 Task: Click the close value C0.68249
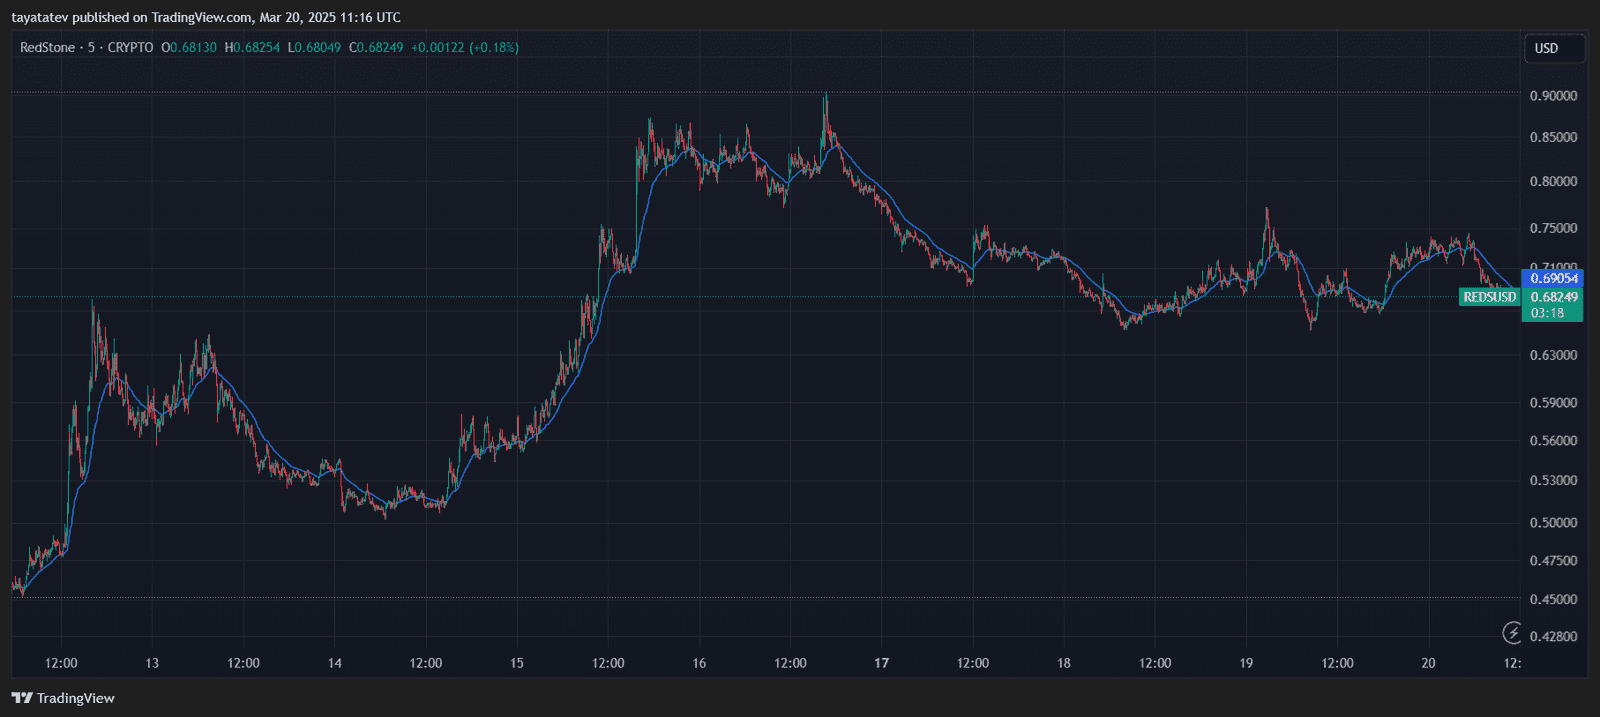pyautogui.click(x=376, y=47)
